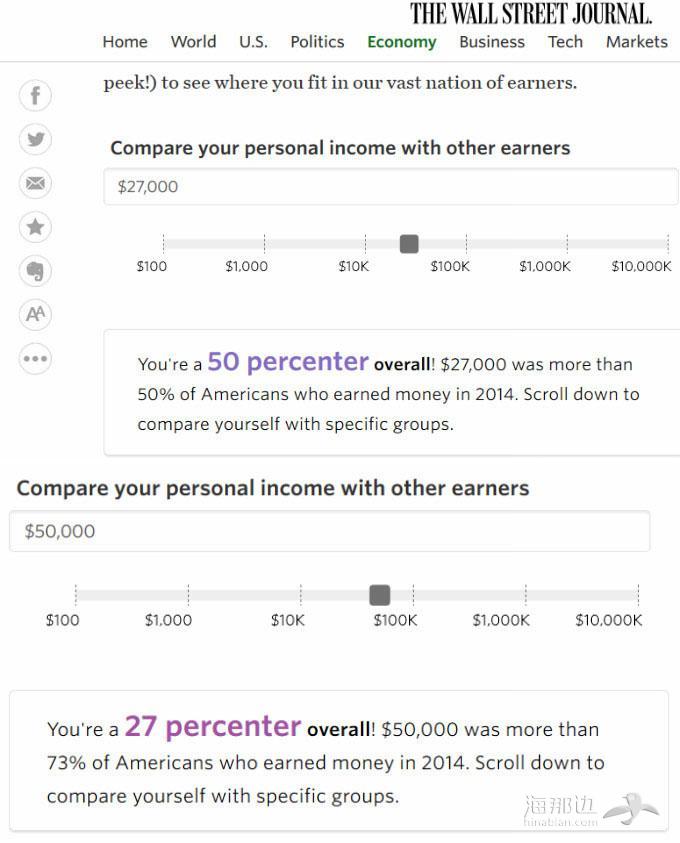The height and width of the screenshot is (843, 680).
Task: Save article with the star icon
Action: 35,227
